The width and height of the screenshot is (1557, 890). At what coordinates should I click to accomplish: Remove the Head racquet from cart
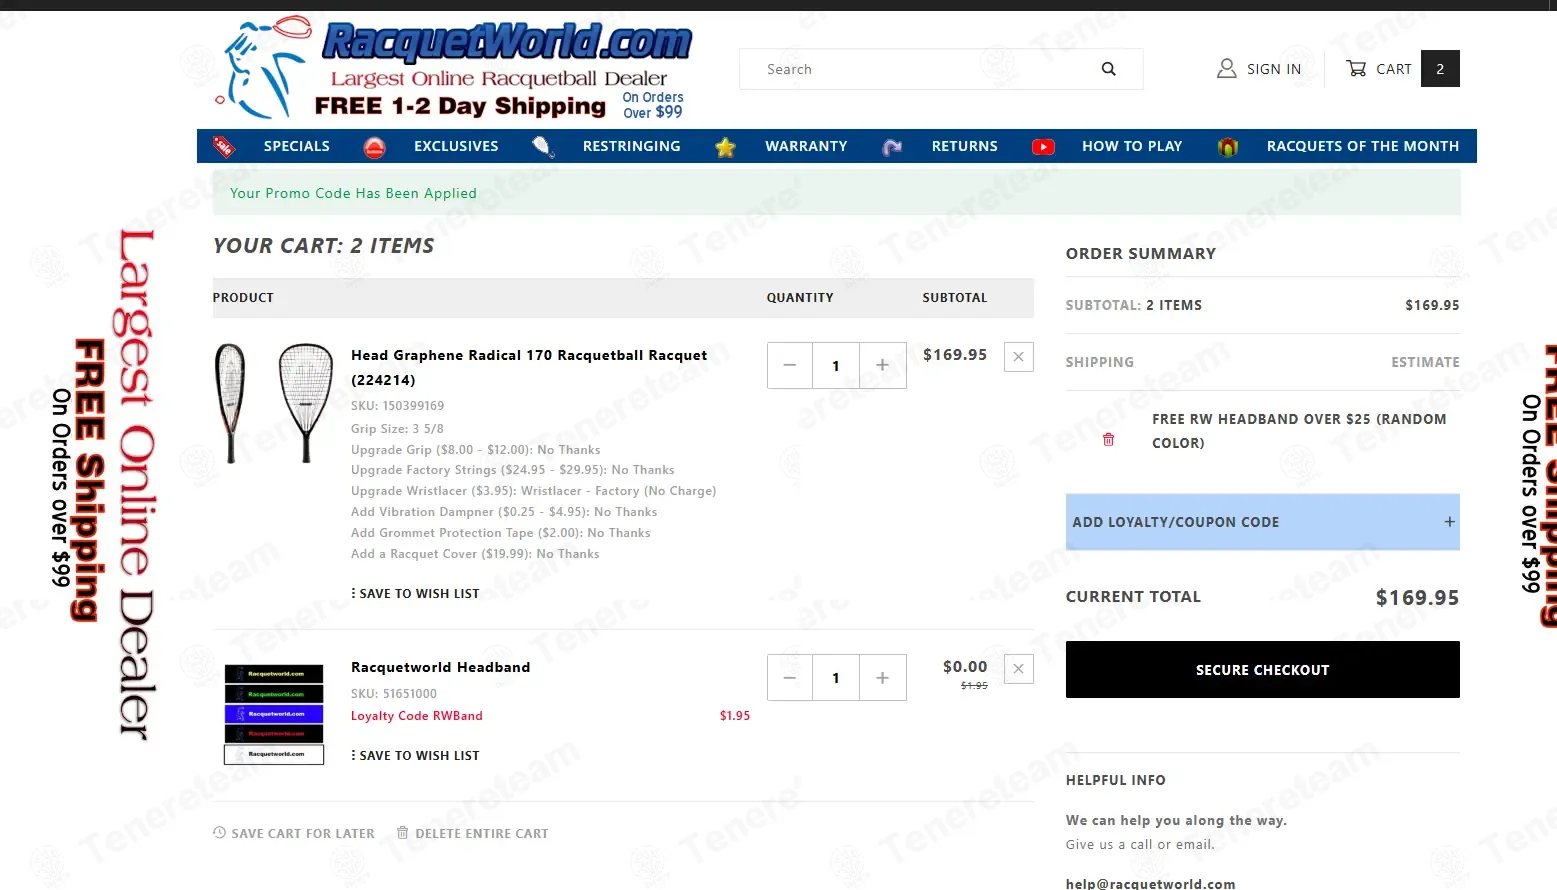pyautogui.click(x=1018, y=357)
